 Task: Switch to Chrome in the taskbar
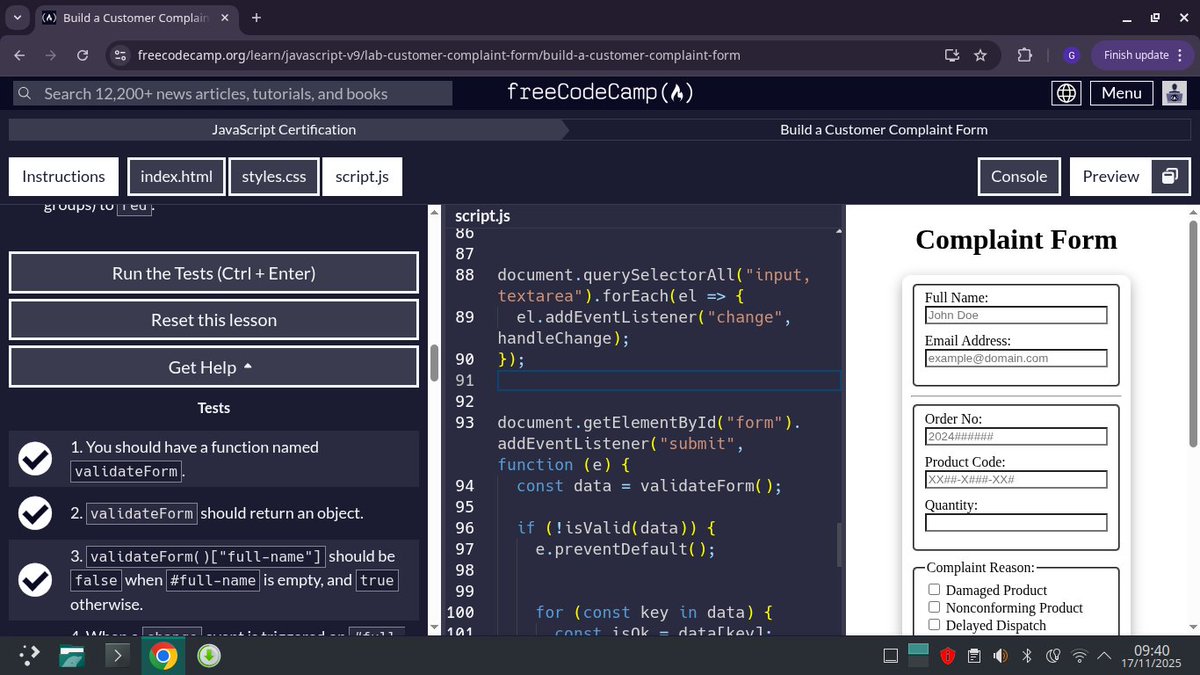click(163, 656)
